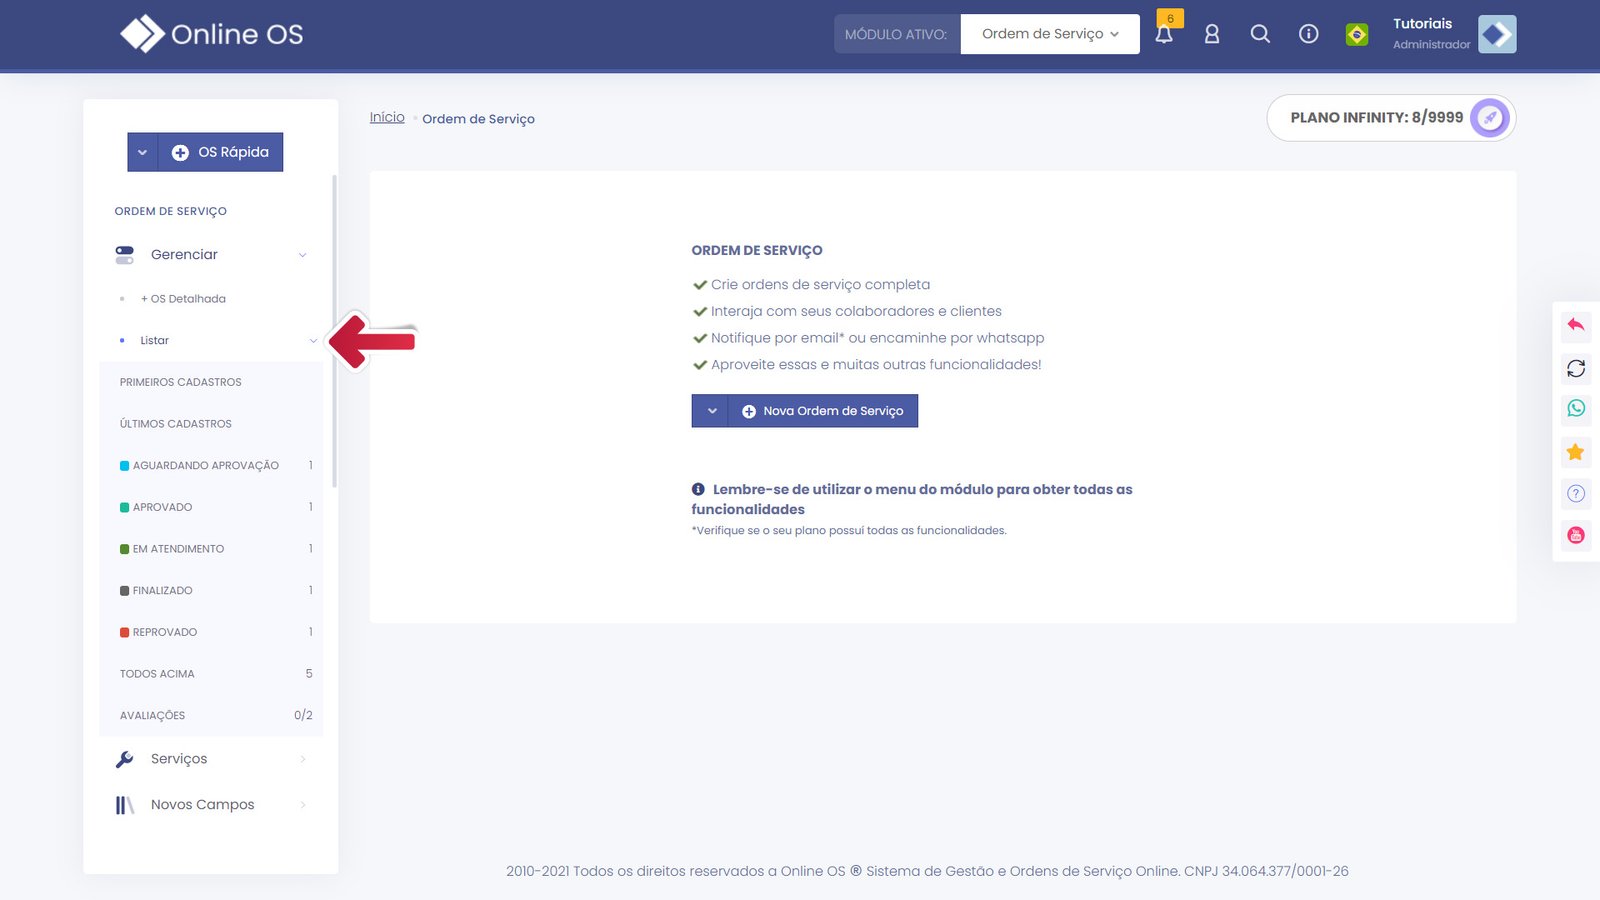The width and height of the screenshot is (1600, 900).
Task: Open the search magnifier icon
Action: tap(1260, 34)
